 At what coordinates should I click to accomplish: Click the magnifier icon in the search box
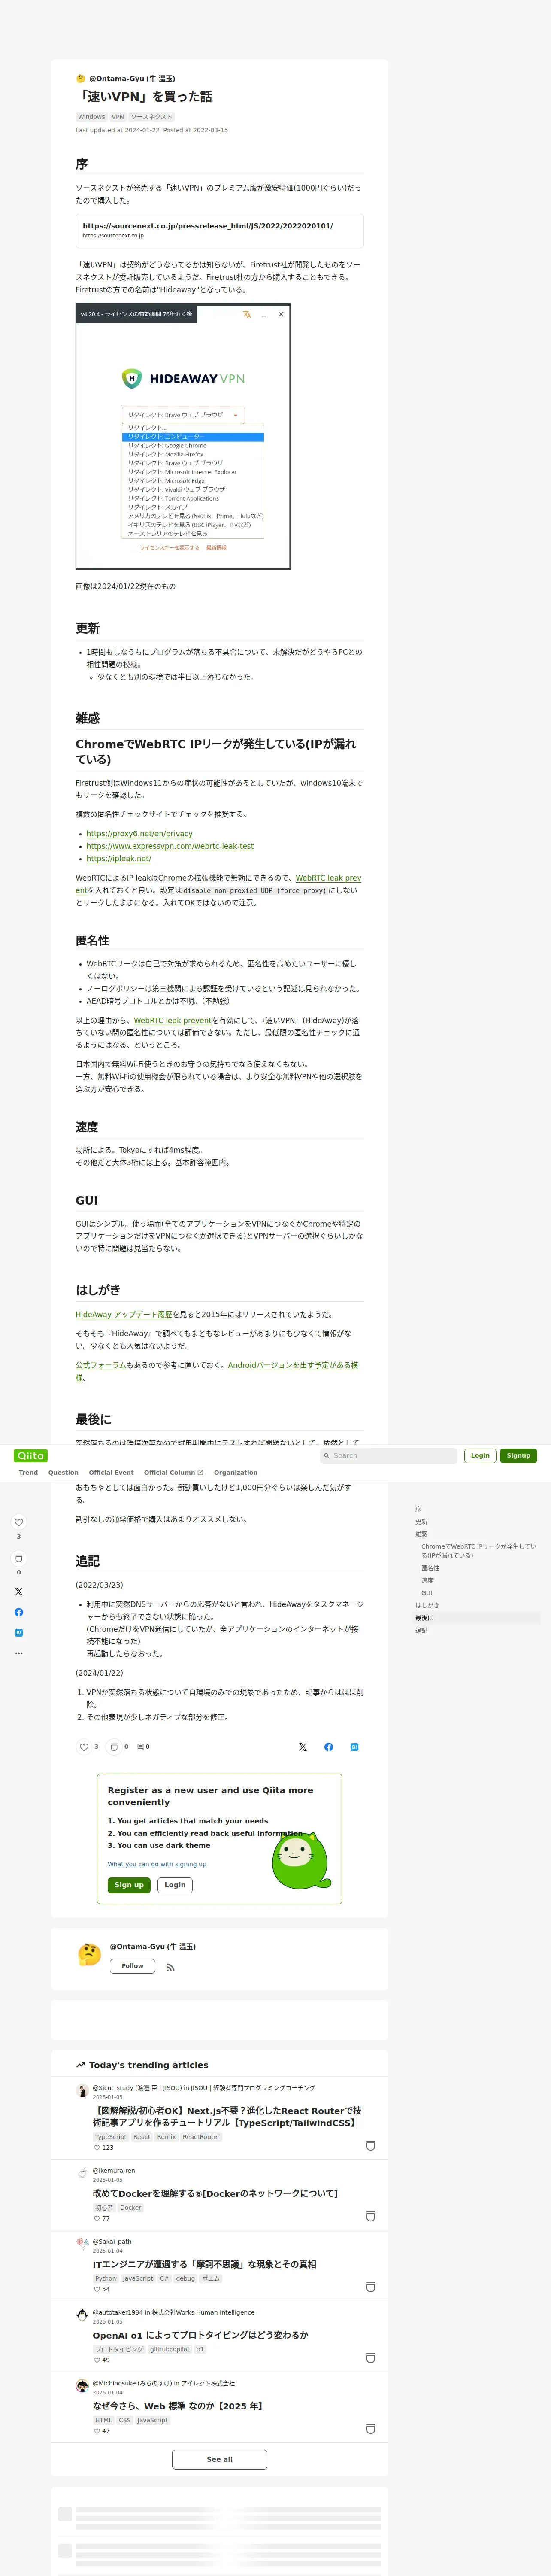(x=326, y=1456)
